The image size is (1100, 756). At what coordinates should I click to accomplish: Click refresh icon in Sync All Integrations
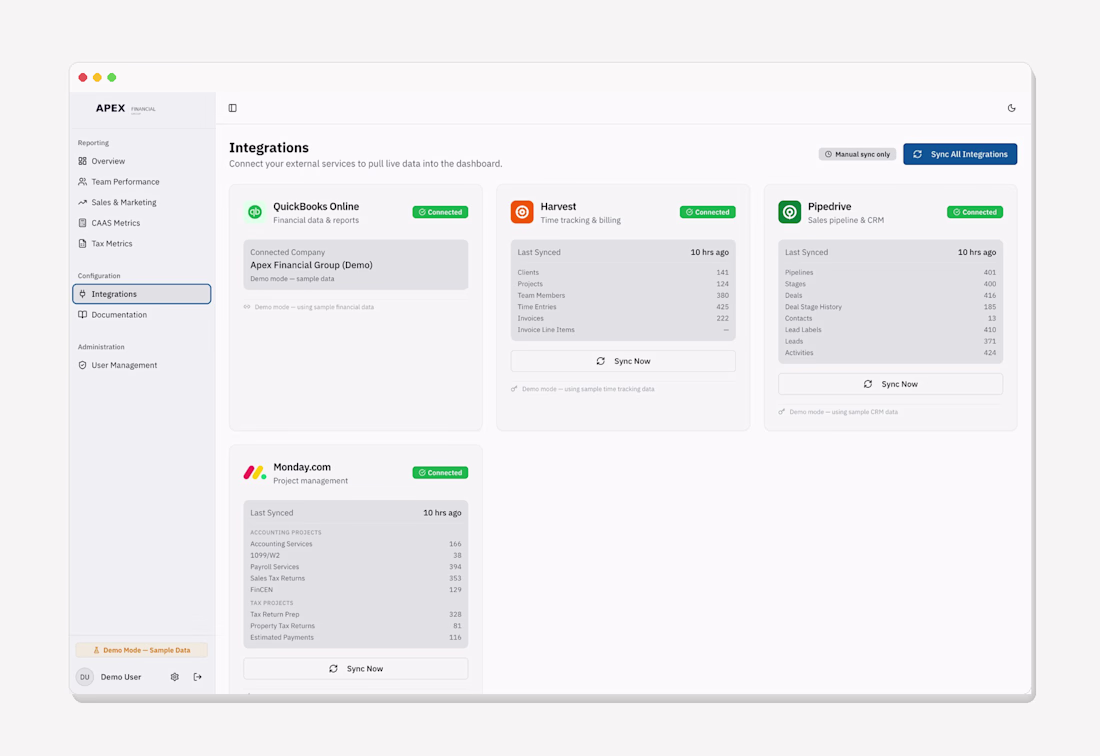917,154
